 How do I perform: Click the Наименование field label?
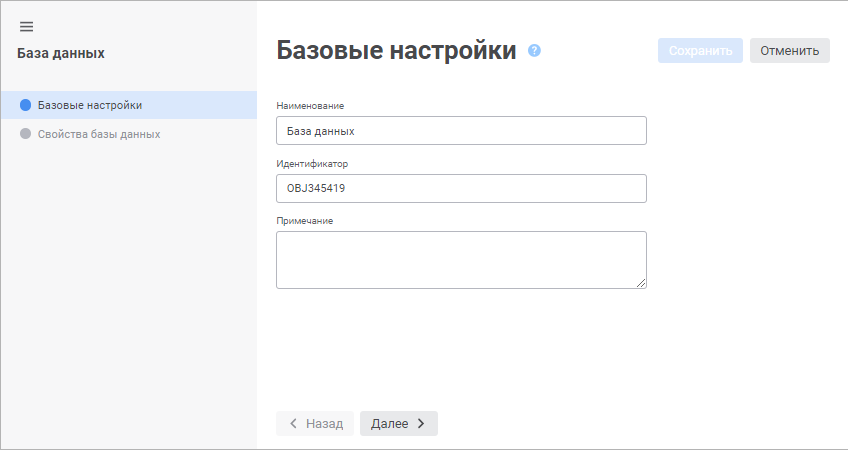click(309, 105)
